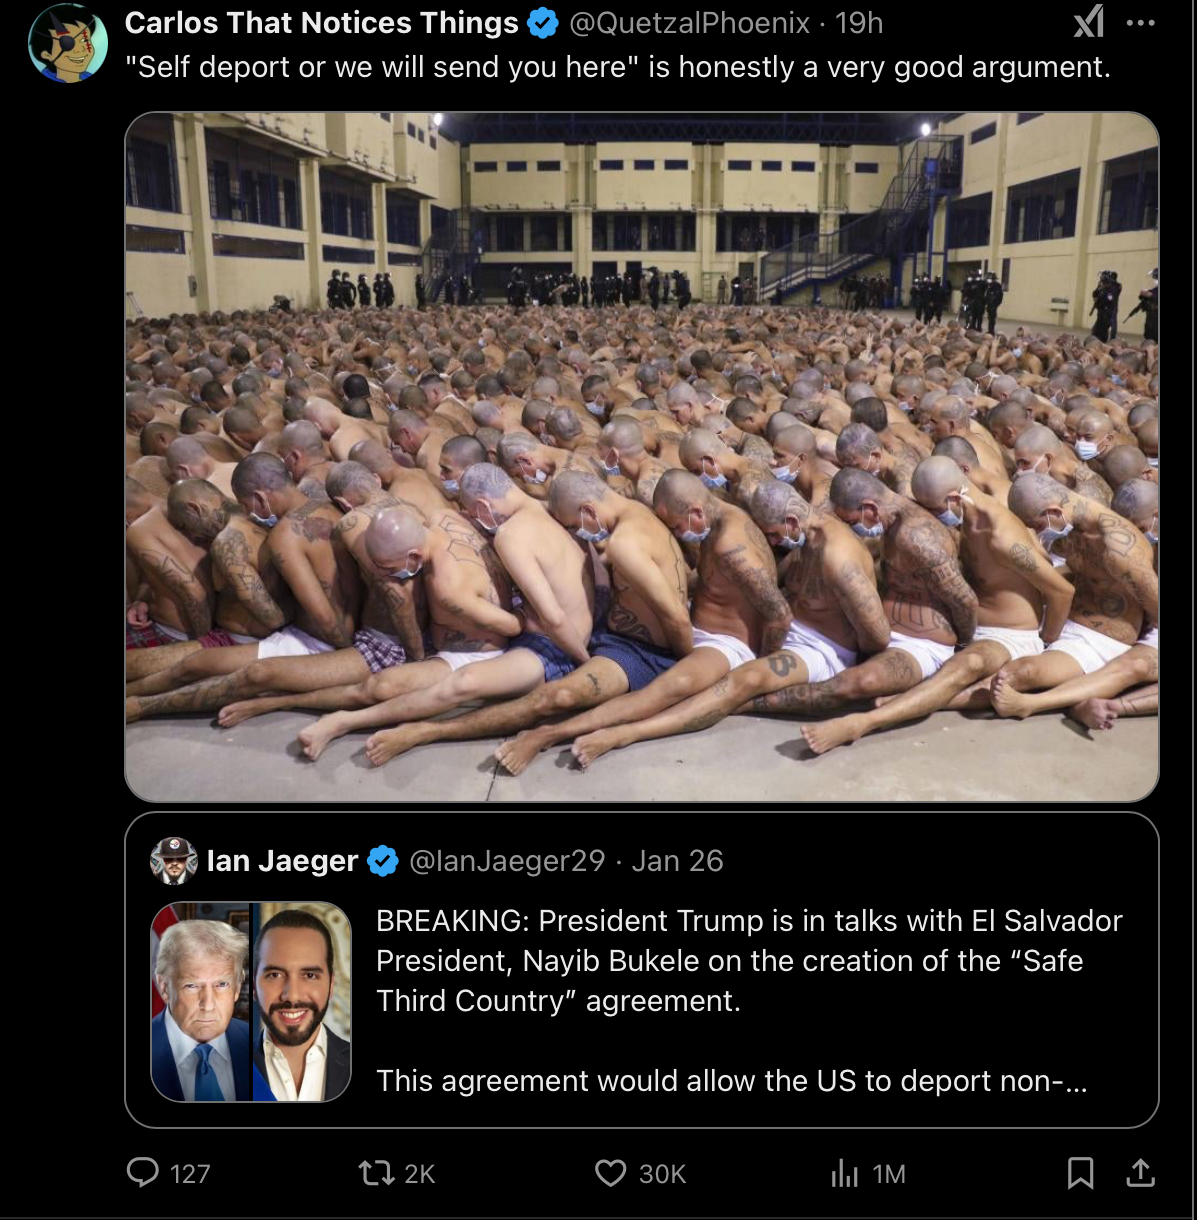Click the 30K likes count
The width and height of the screenshot is (1197, 1220).
(x=662, y=1173)
